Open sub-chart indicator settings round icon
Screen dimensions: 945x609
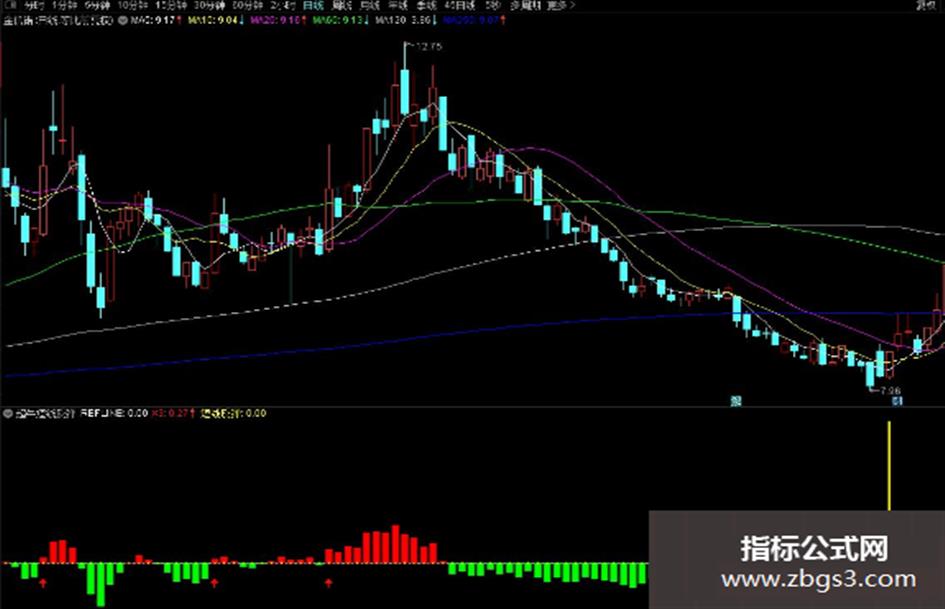pos(8,414)
